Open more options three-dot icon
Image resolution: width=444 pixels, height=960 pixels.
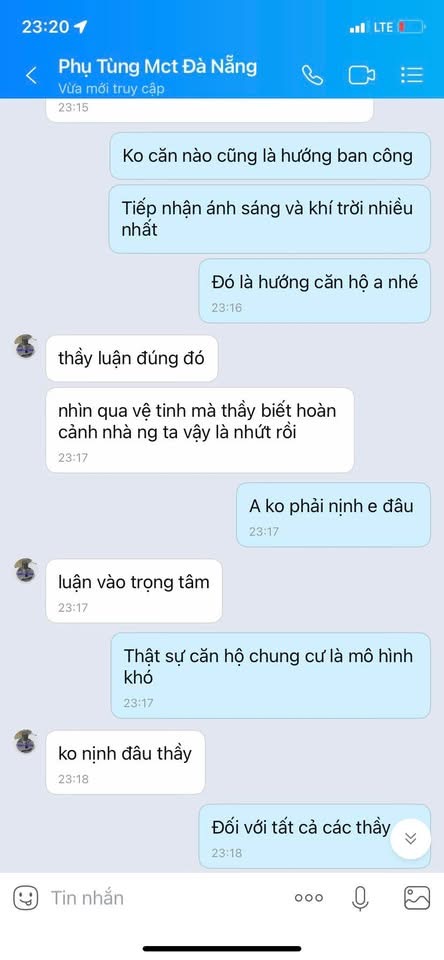point(309,898)
